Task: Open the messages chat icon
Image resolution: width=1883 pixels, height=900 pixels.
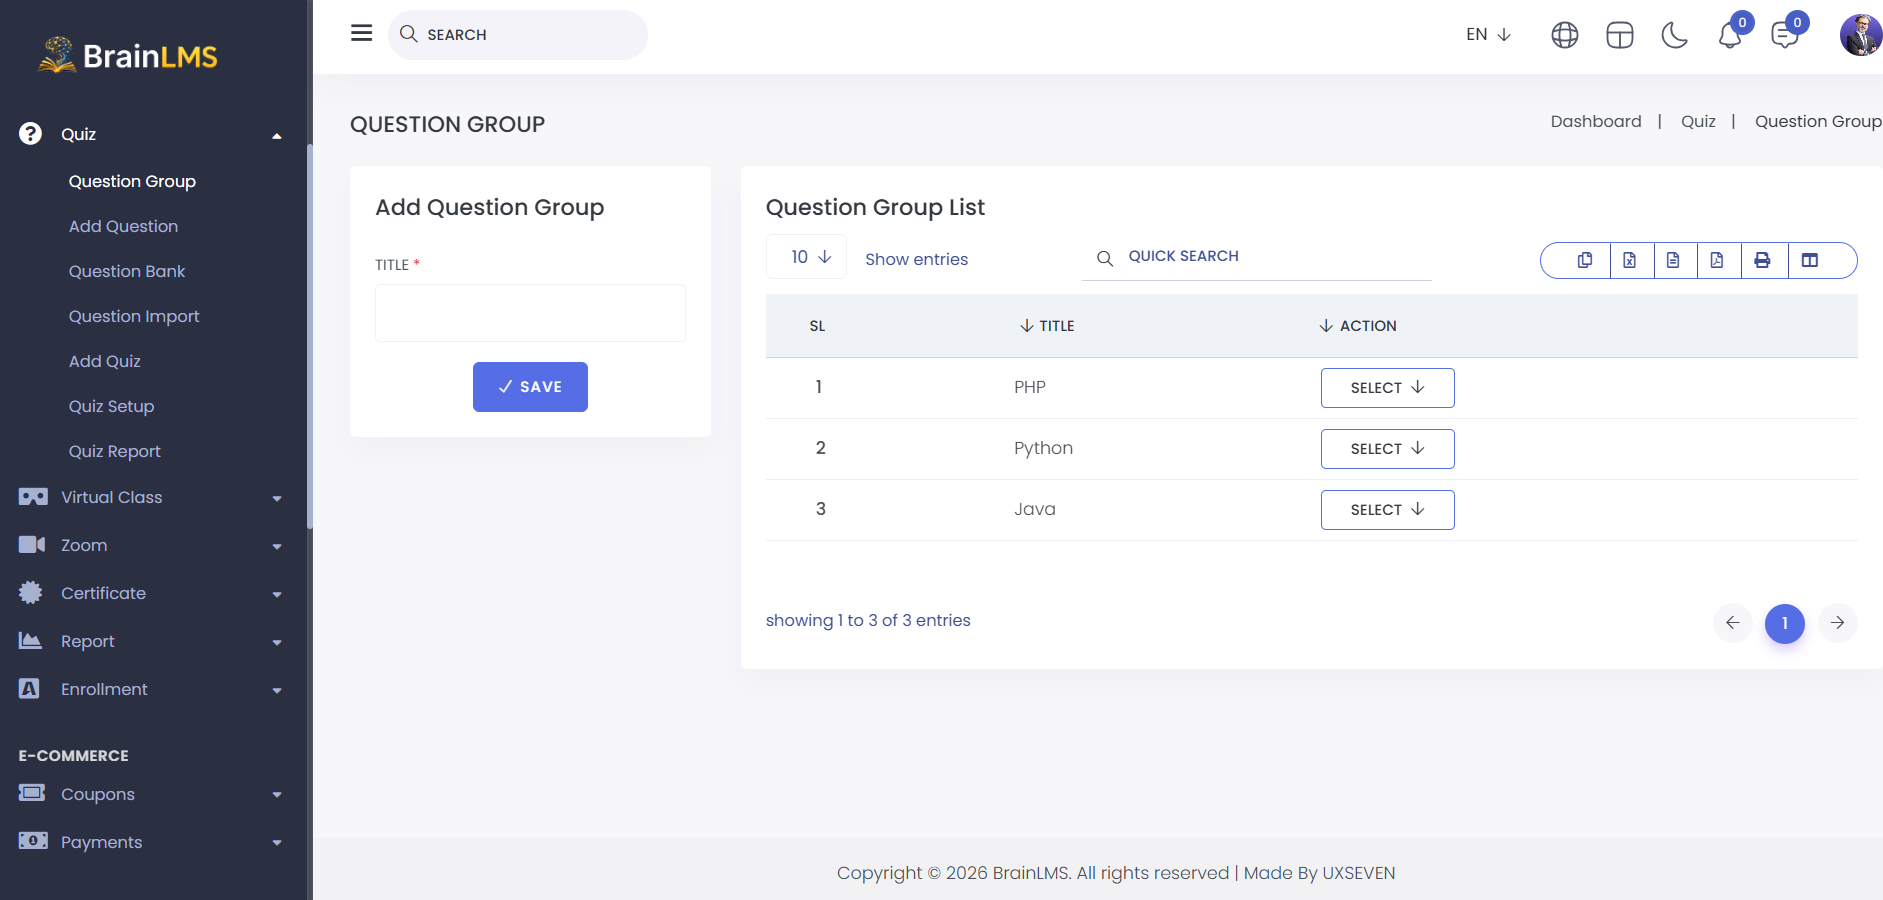Action: pos(1785,35)
